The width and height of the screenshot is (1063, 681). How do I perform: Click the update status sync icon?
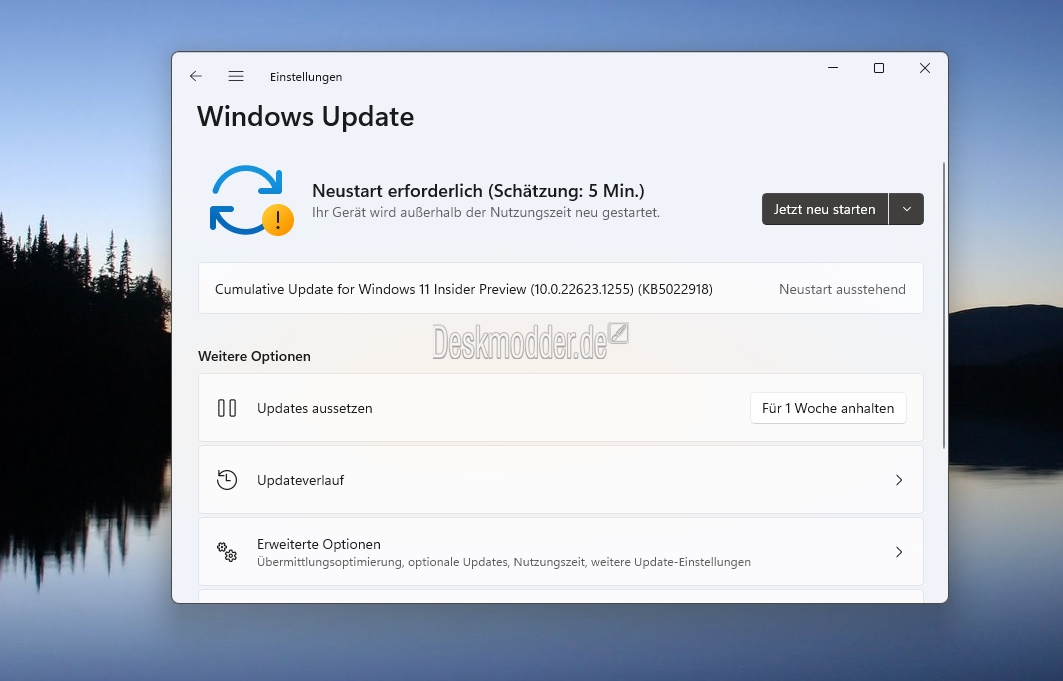point(252,201)
